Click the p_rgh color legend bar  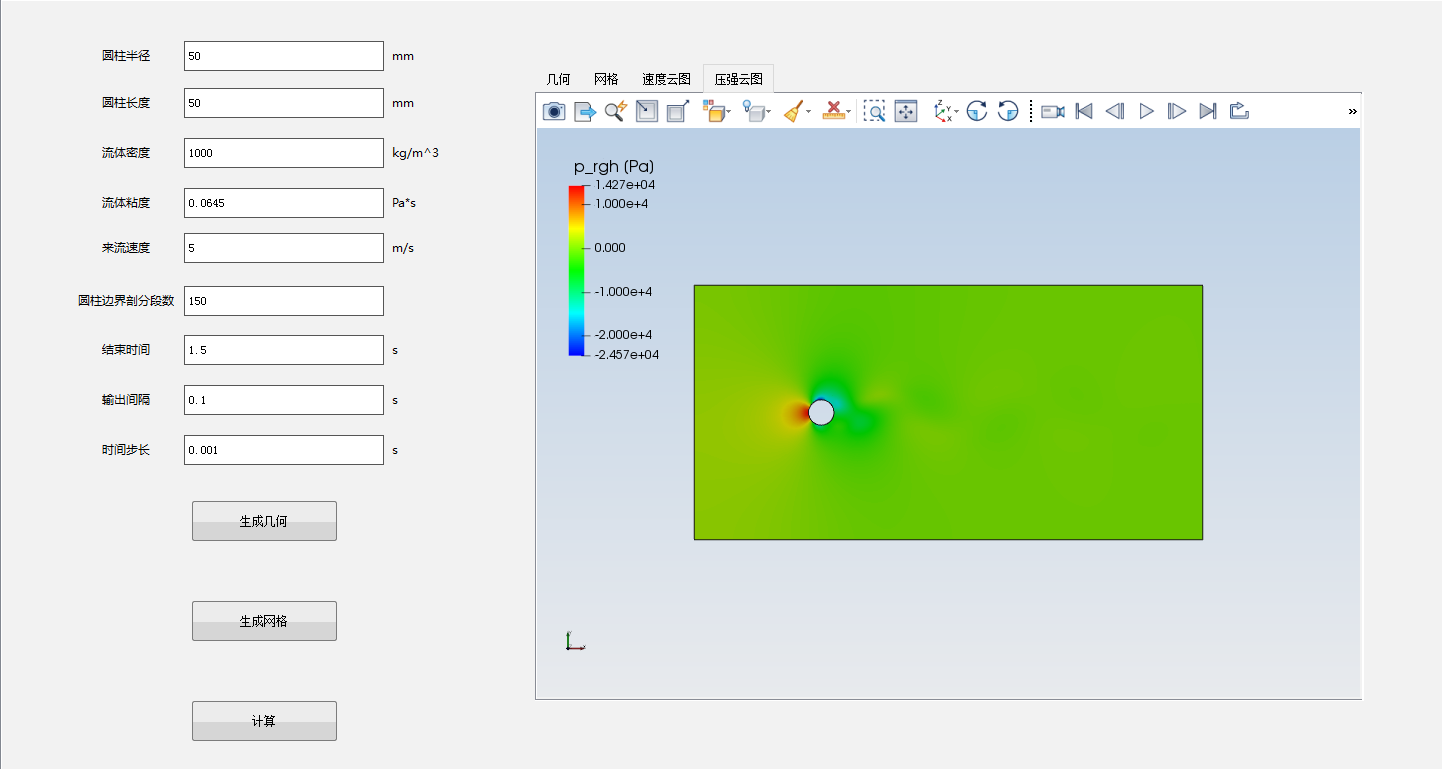576,270
